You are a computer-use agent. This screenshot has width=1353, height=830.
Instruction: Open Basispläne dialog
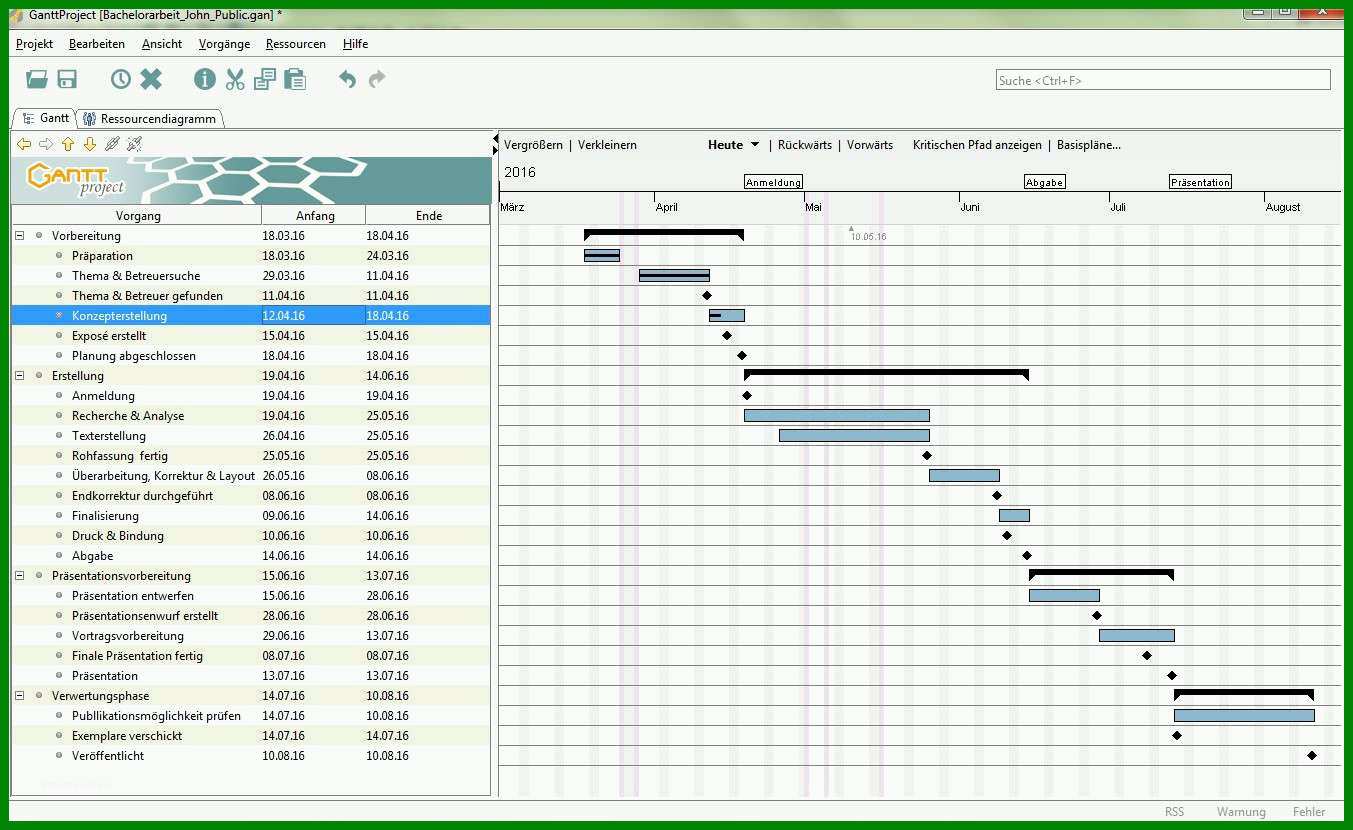1089,145
